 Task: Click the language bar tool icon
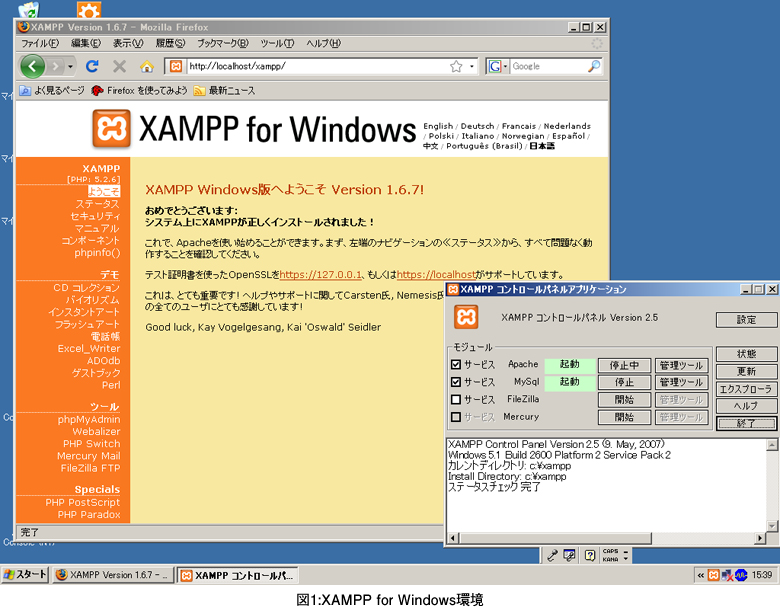552,555
